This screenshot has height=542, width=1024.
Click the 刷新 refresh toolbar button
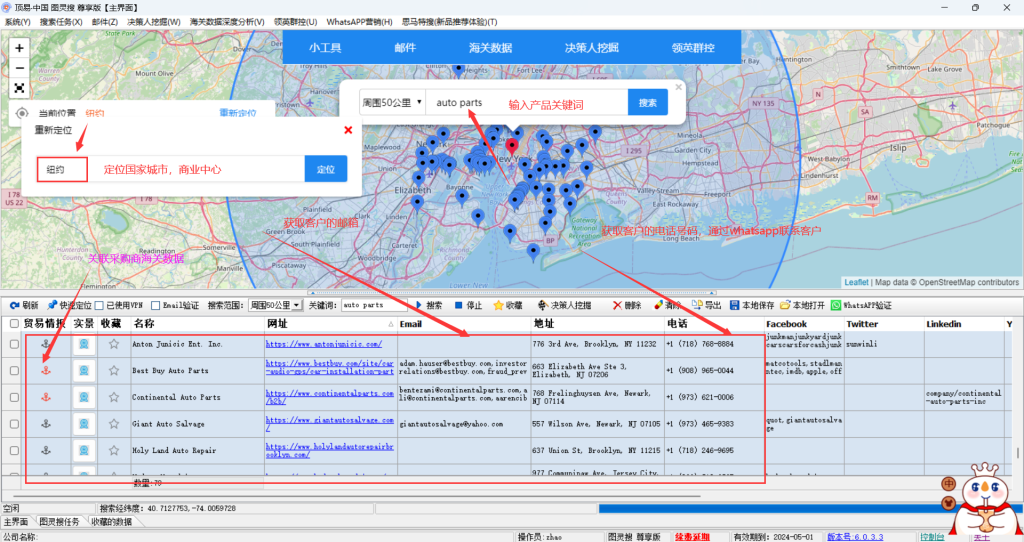24,305
